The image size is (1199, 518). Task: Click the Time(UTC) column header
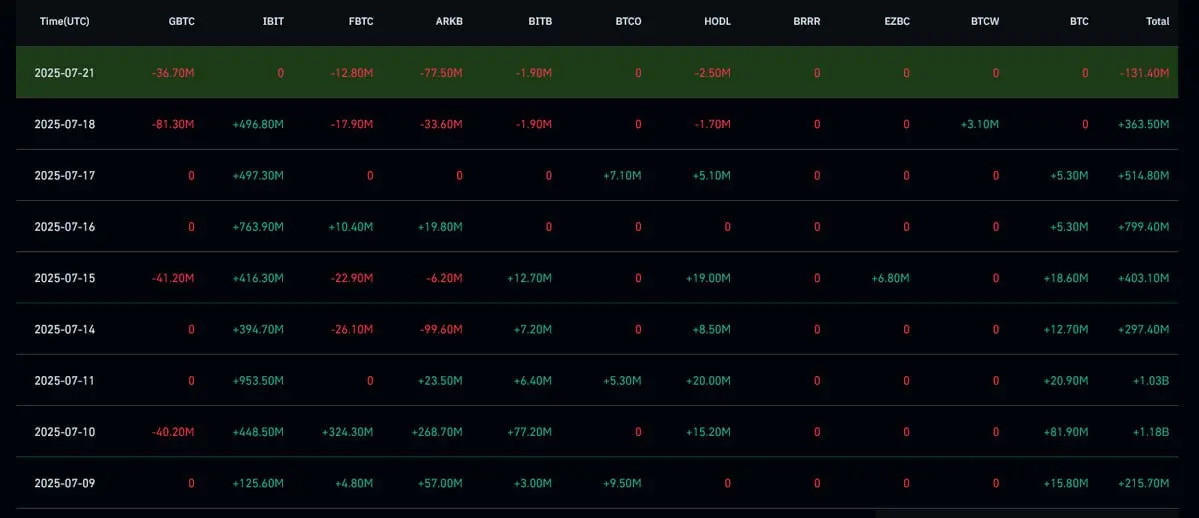pos(64,21)
